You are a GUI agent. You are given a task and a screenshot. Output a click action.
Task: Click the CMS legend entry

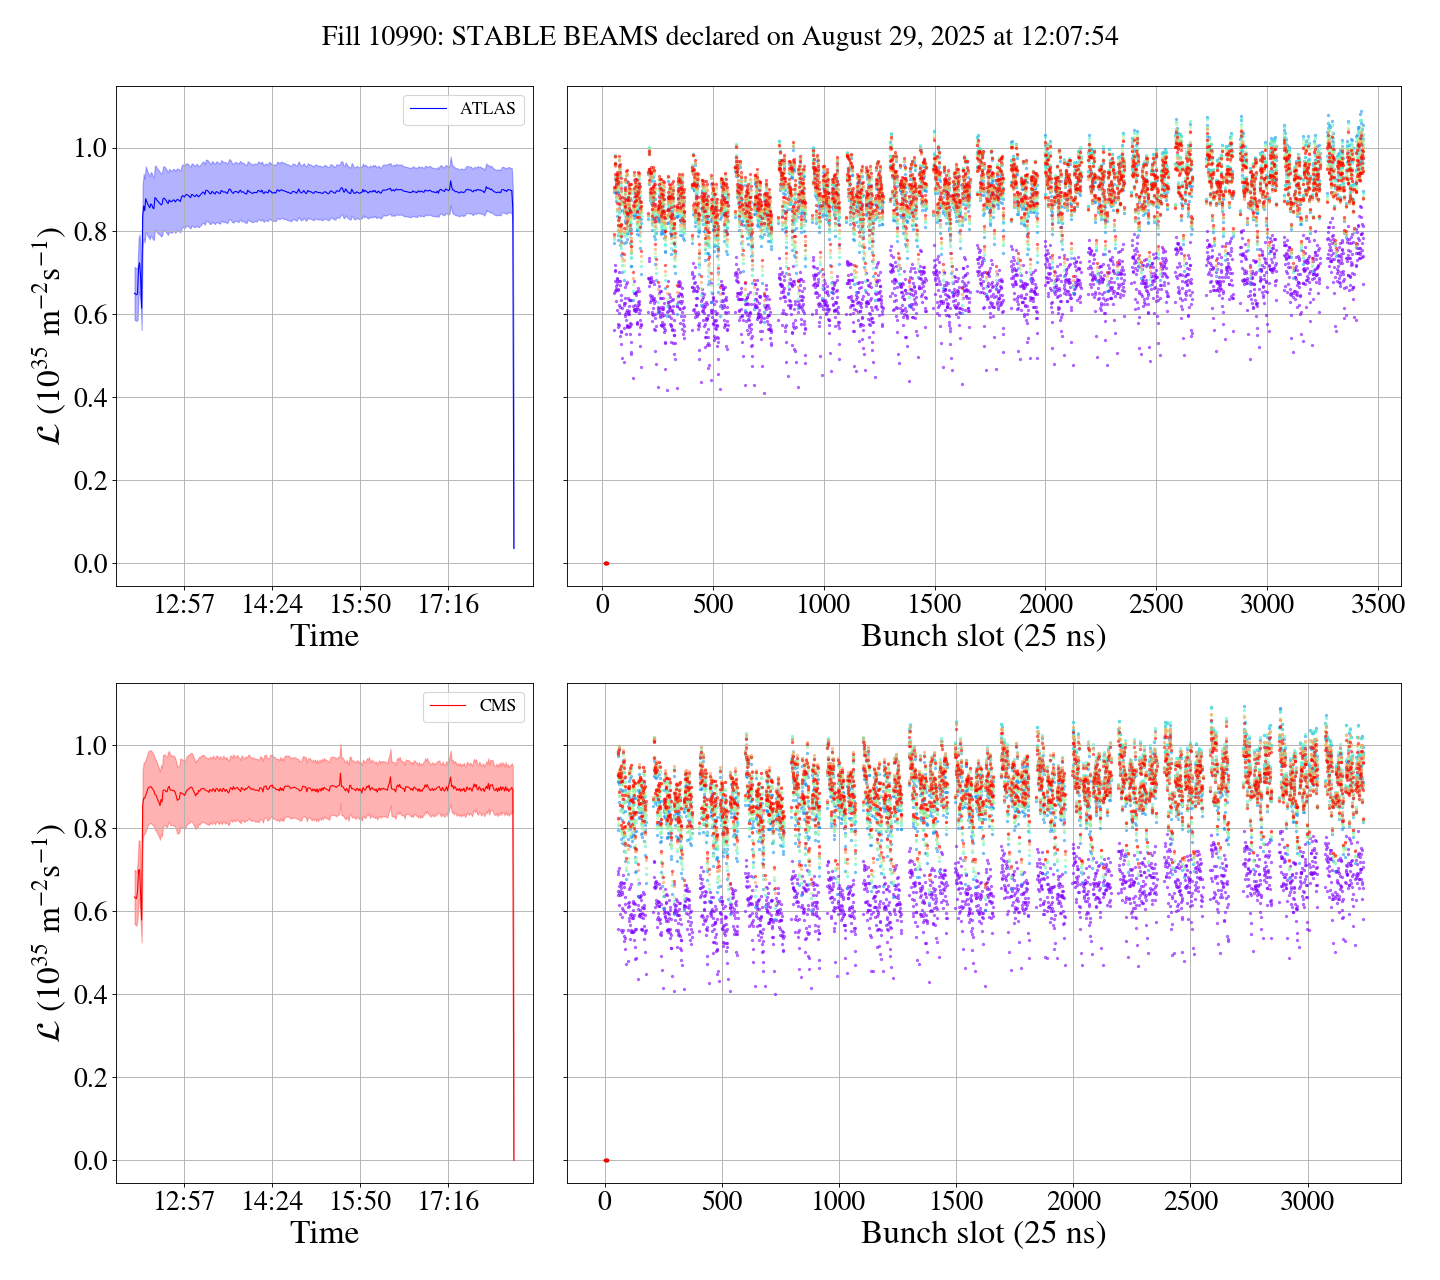point(497,706)
